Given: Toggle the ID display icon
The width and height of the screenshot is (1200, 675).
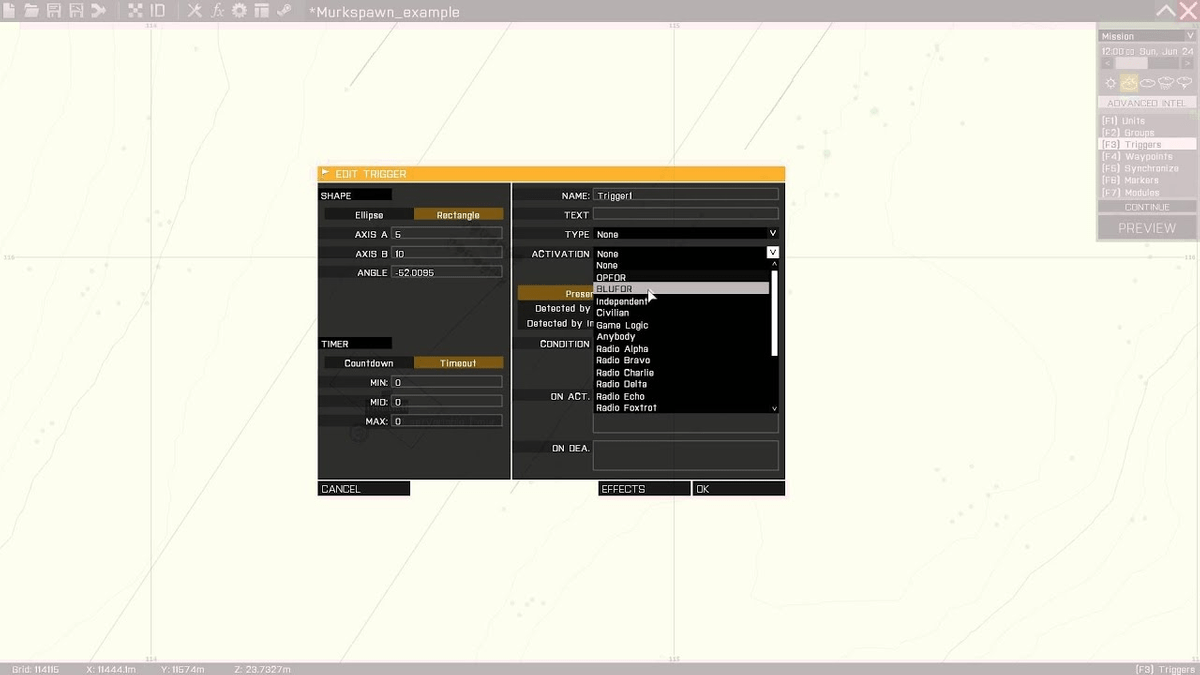Looking at the screenshot, I should point(158,11).
